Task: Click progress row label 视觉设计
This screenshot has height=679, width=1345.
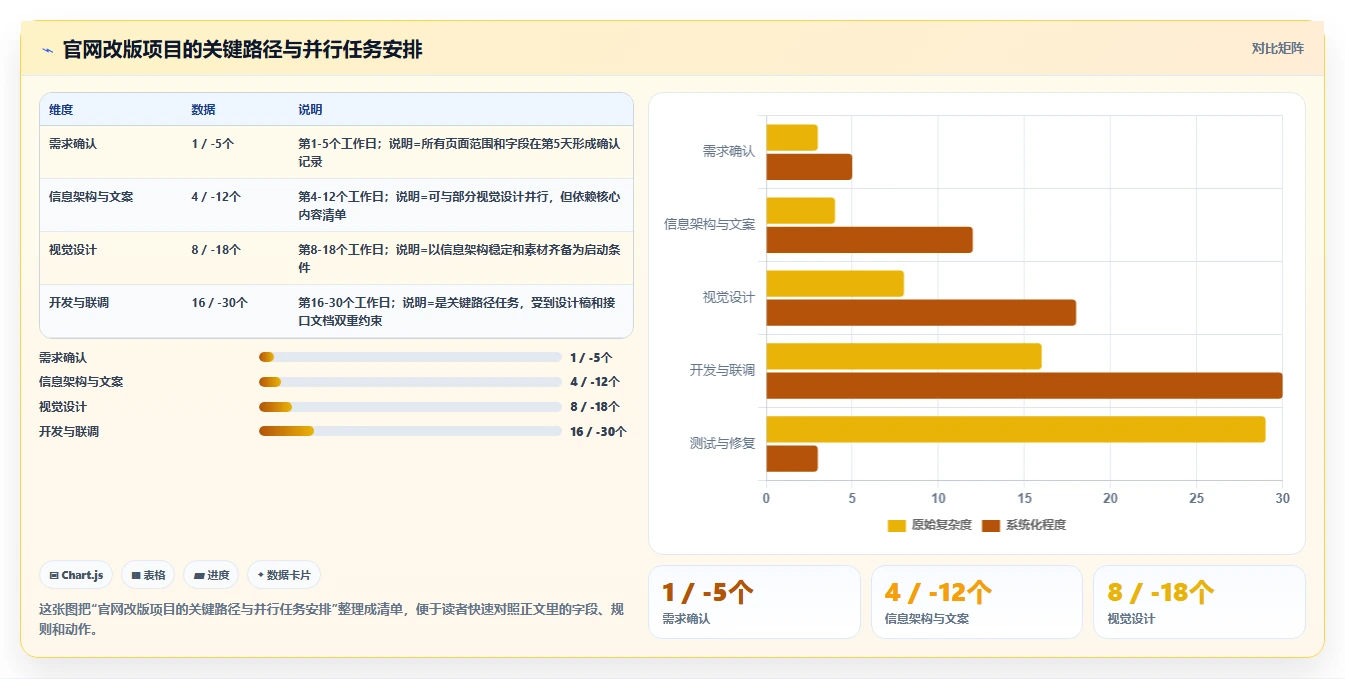Action: click(63, 407)
